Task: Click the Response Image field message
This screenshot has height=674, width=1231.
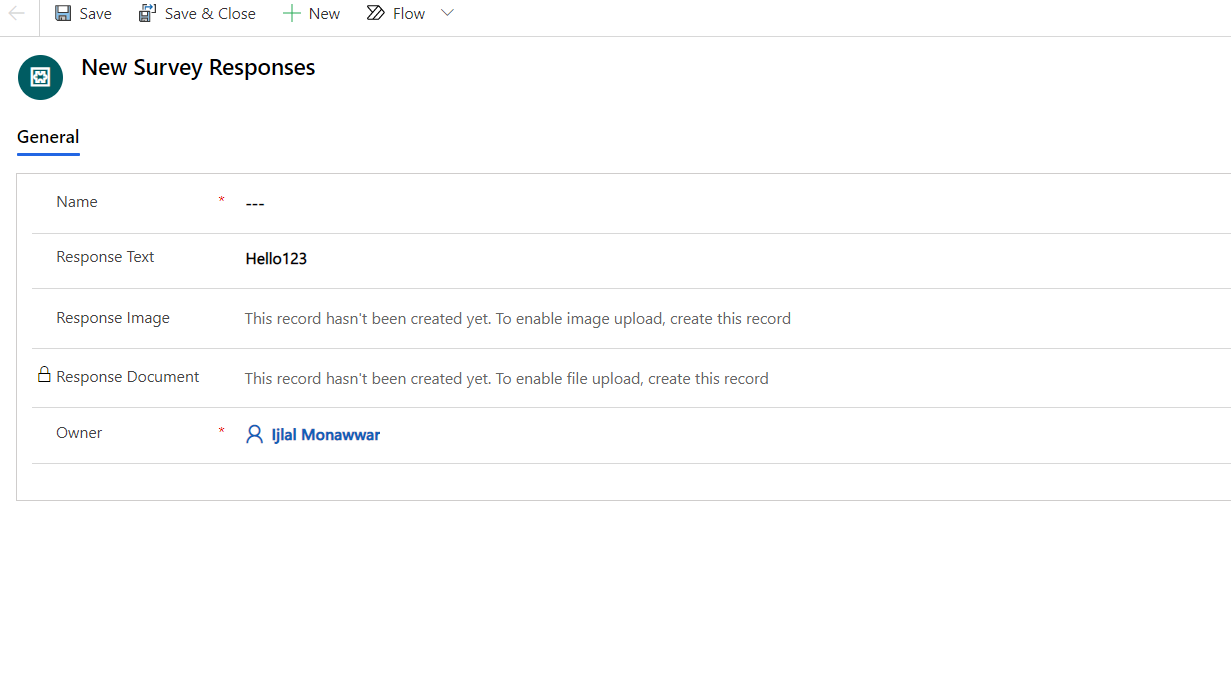Action: pos(519,318)
